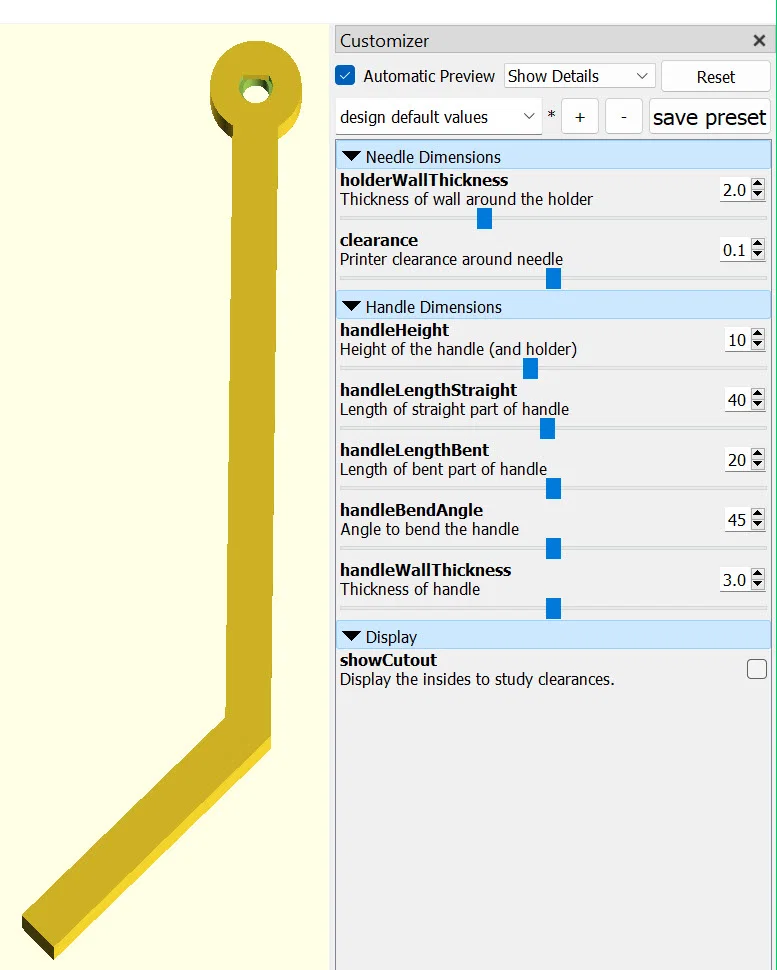Click the handleLengthStraight parameter label
777x970 pixels.
click(428, 390)
